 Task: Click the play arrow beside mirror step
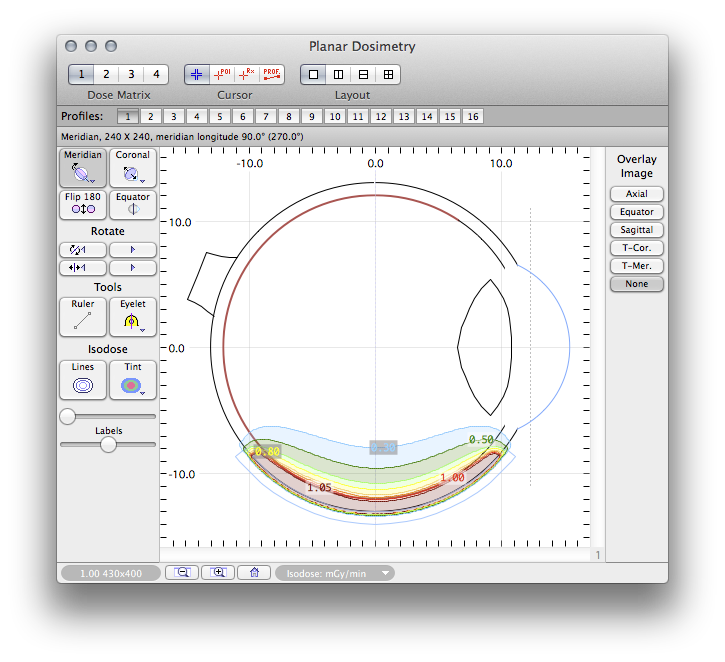pyautogui.click(x=133, y=268)
